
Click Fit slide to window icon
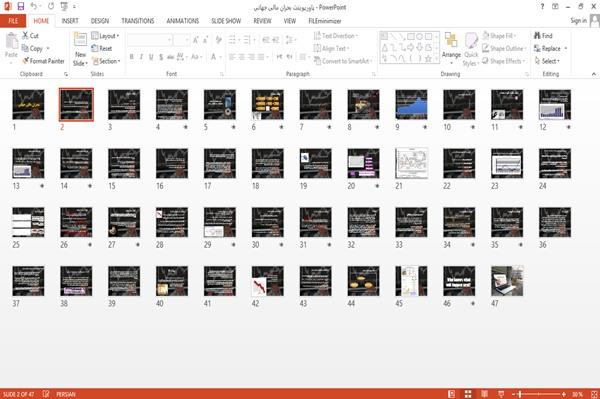click(594, 394)
